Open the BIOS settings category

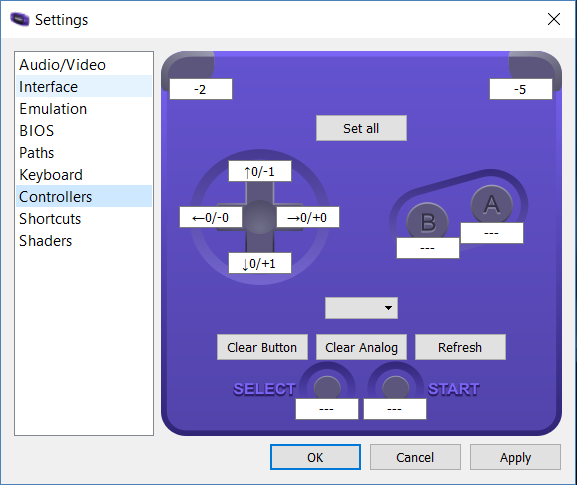pyautogui.click(x=84, y=131)
